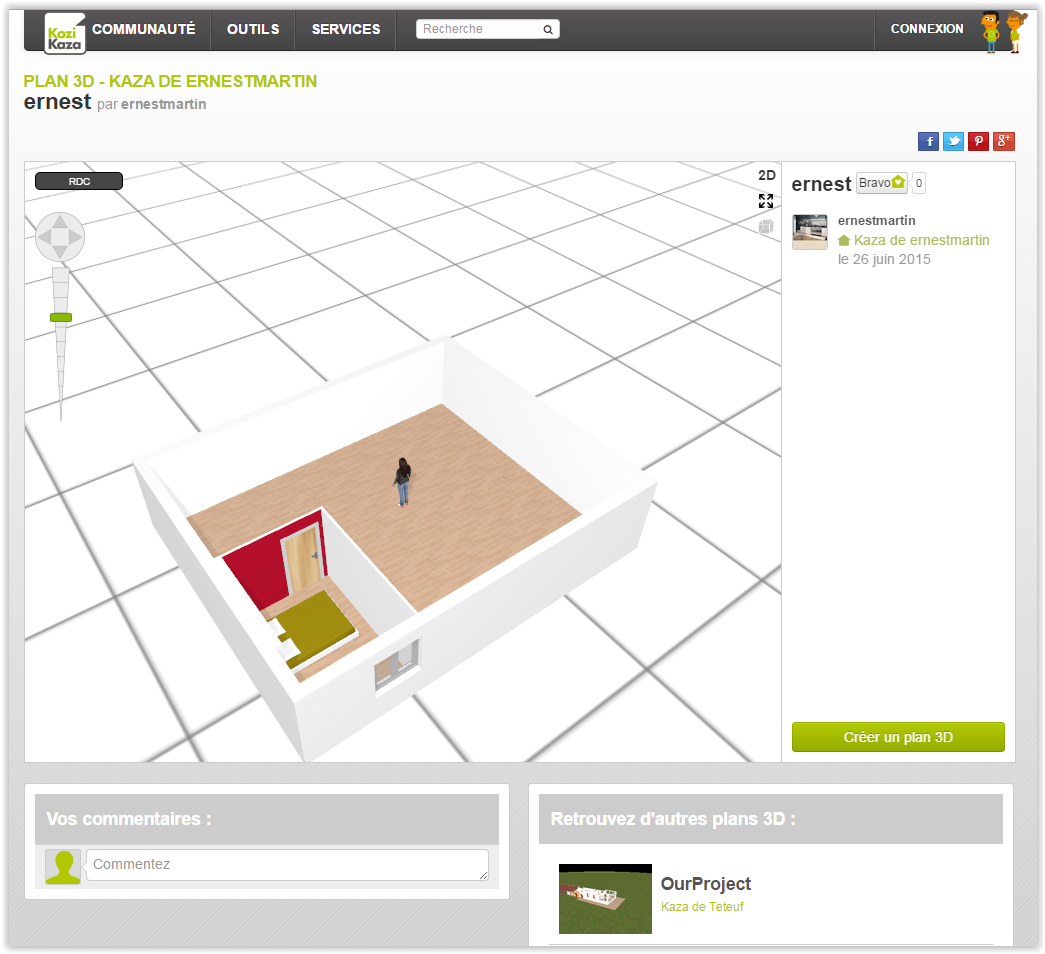Screen dimensions: 1045x954
Task: Click the green zoom slider handle
Action: 61,317
